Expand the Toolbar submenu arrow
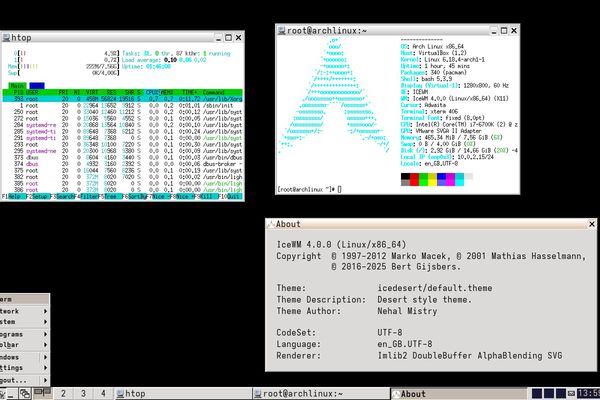Viewport: 600px width, 400px height. pos(46,345)
